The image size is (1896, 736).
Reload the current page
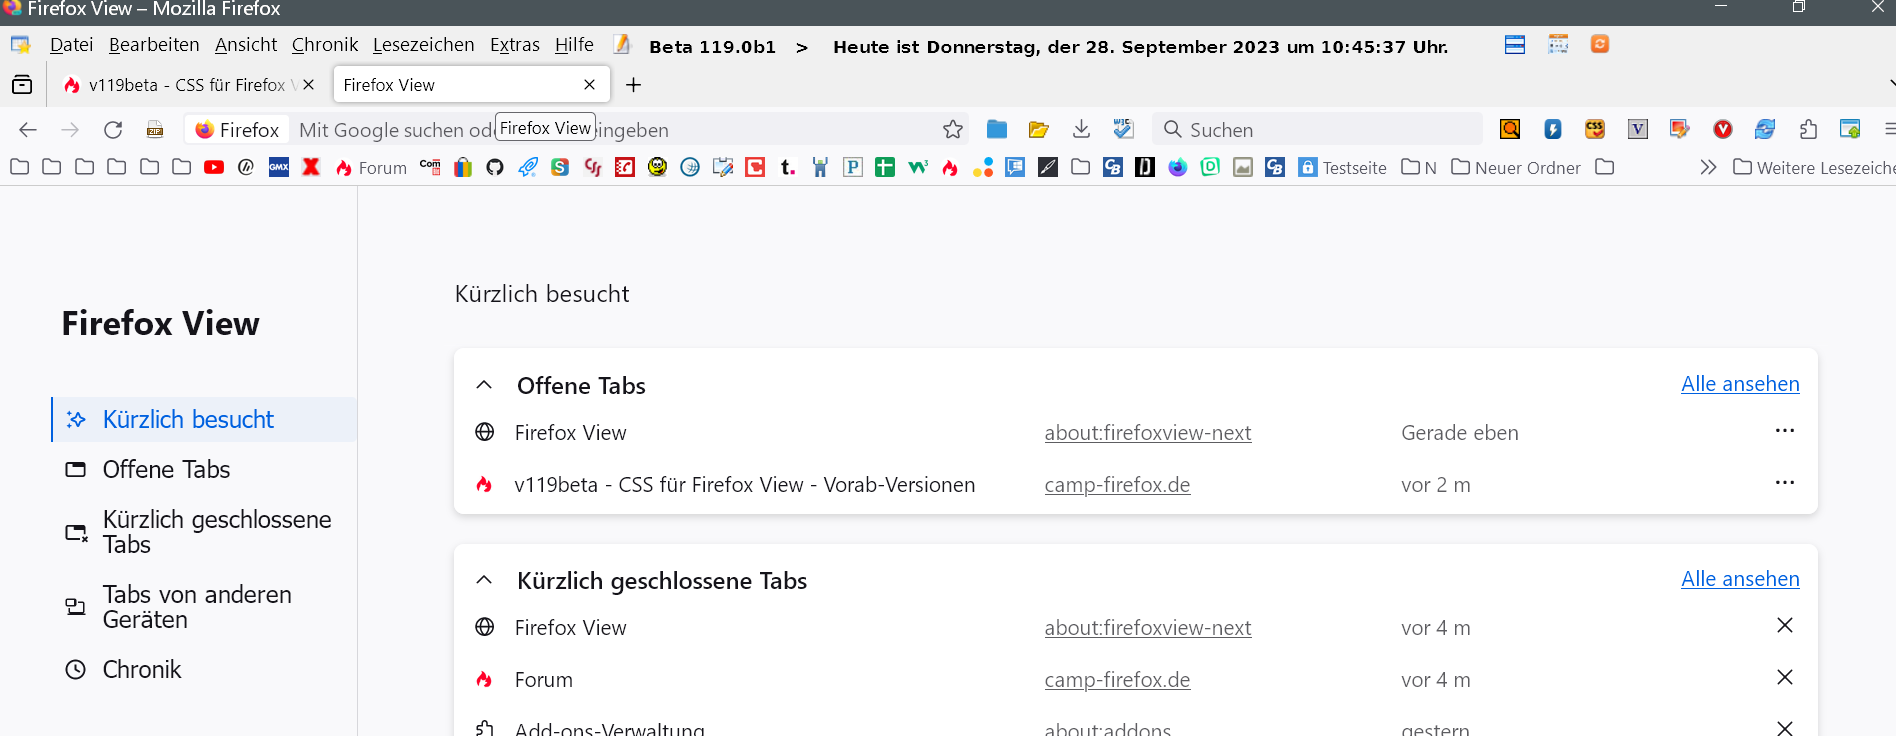(x=113, y=130)
